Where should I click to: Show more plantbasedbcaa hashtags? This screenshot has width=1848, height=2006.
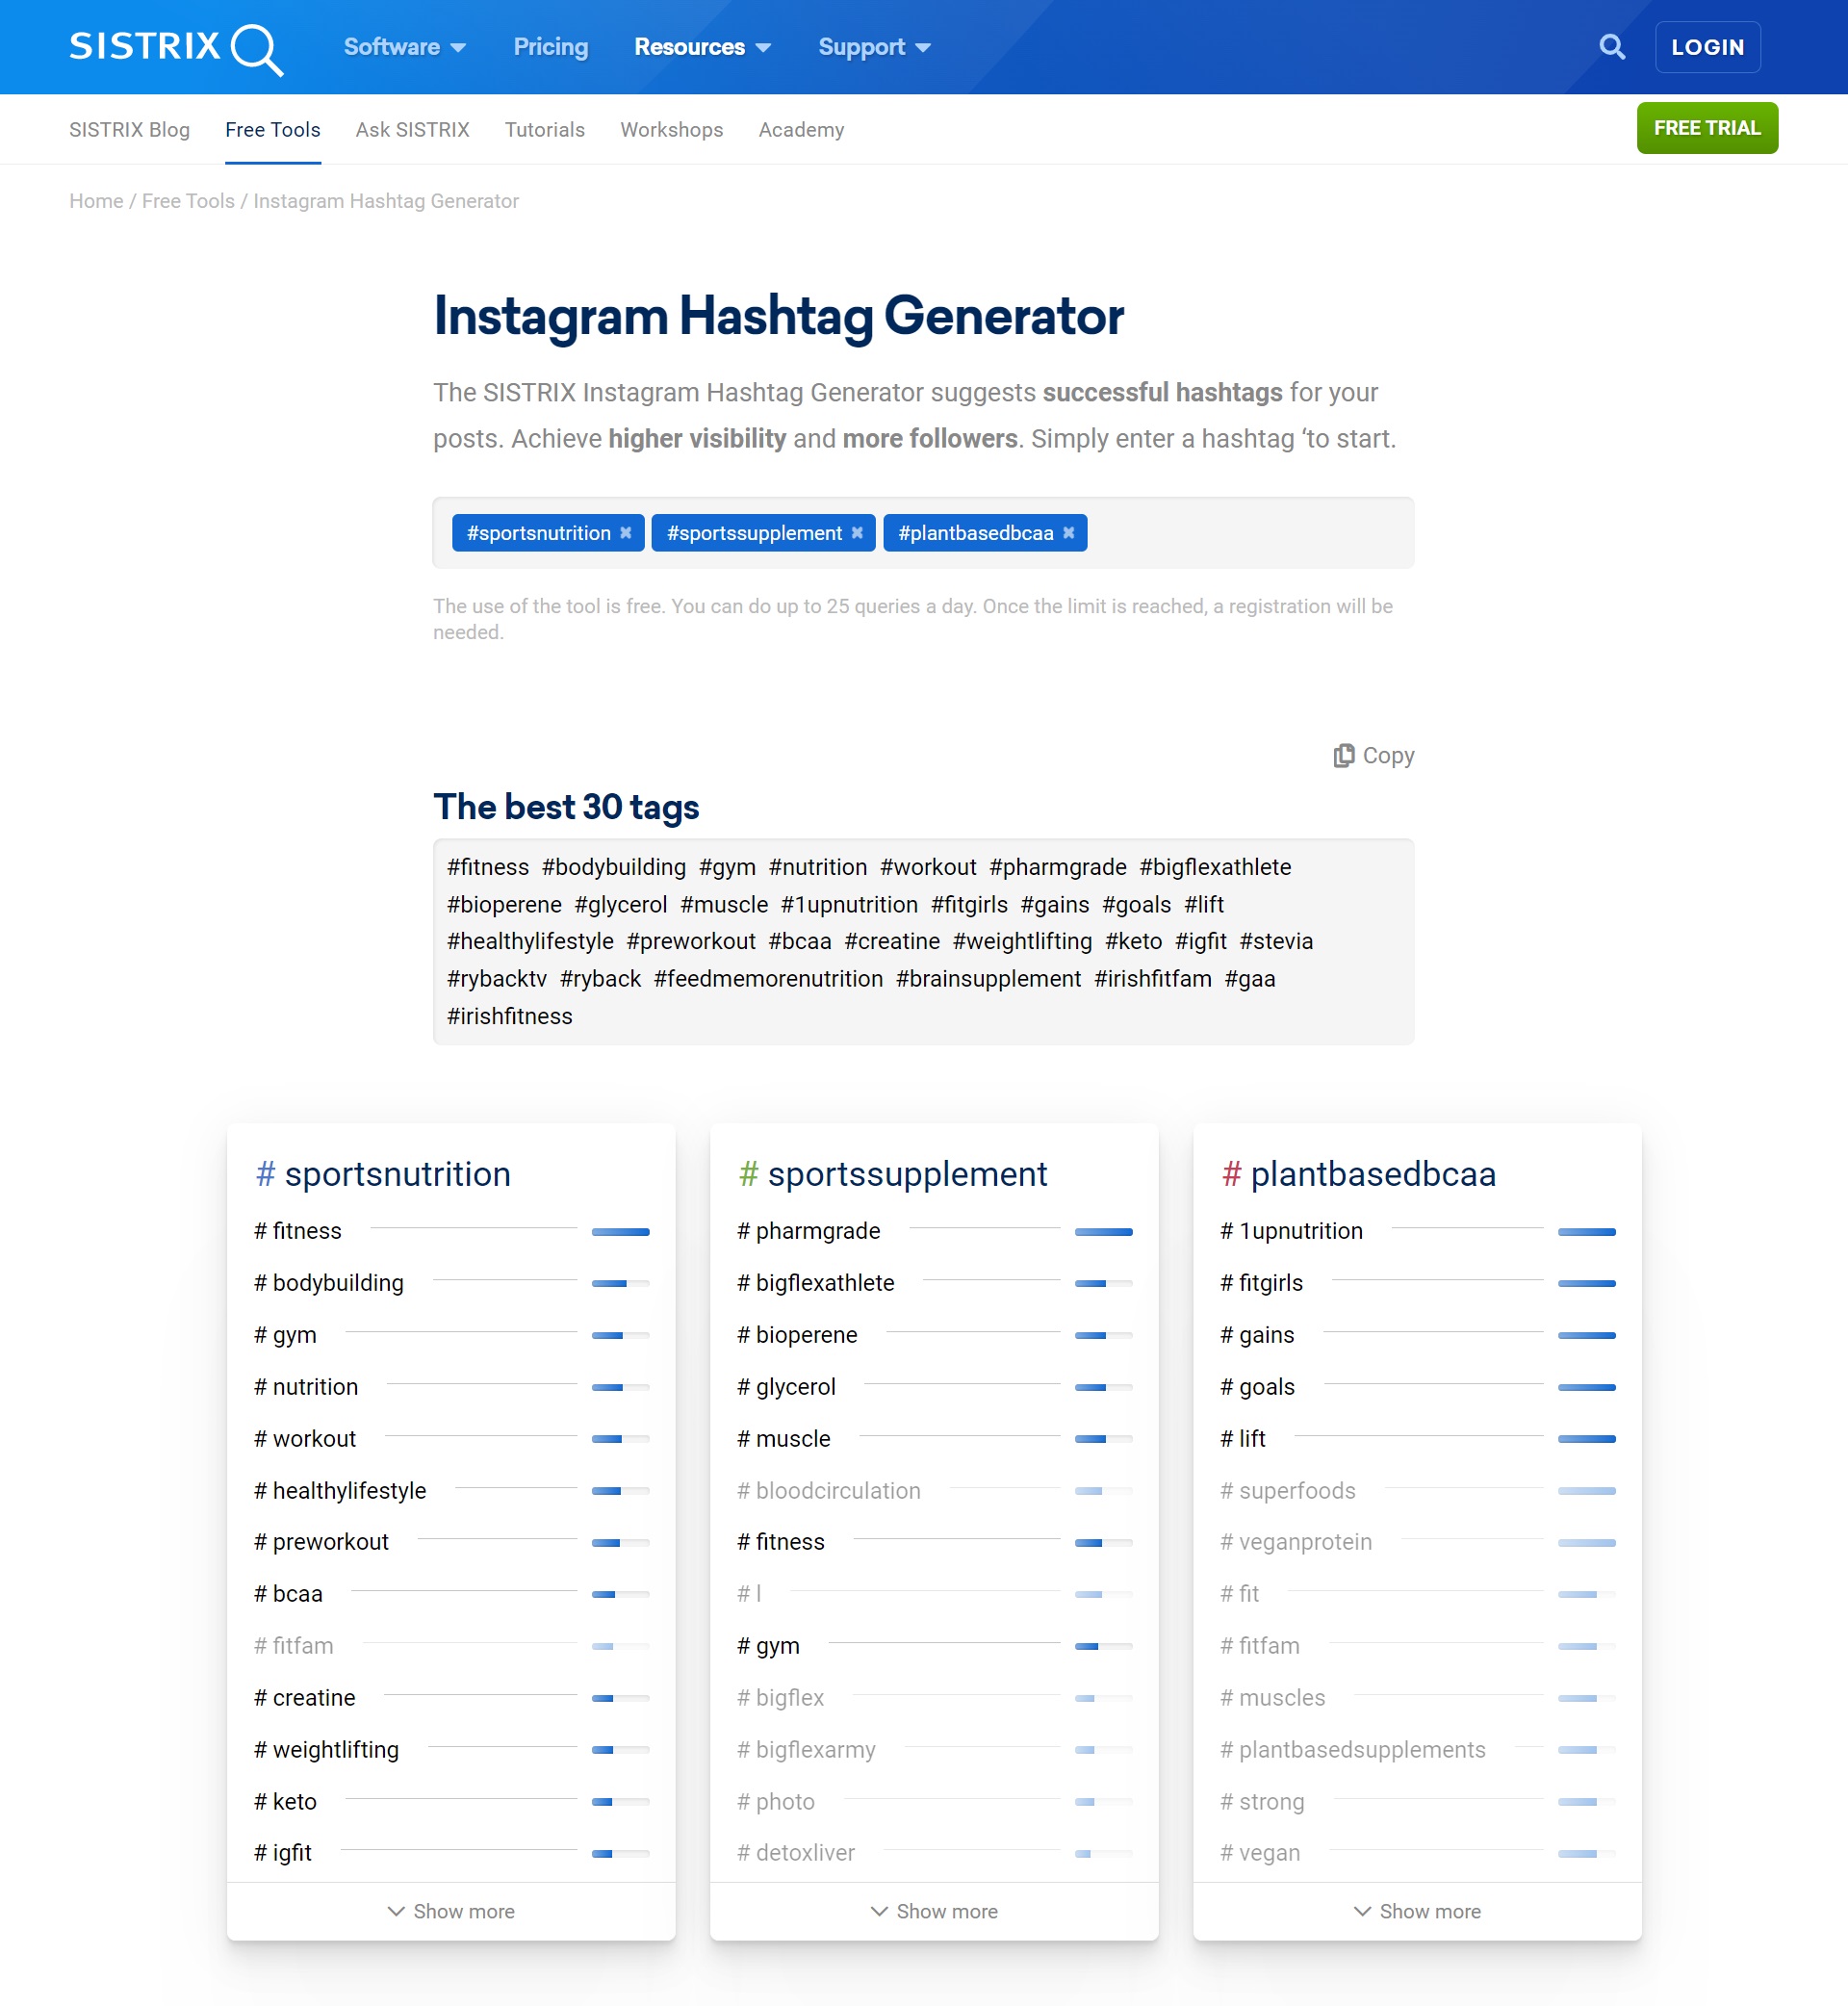coord(1417,1911)
